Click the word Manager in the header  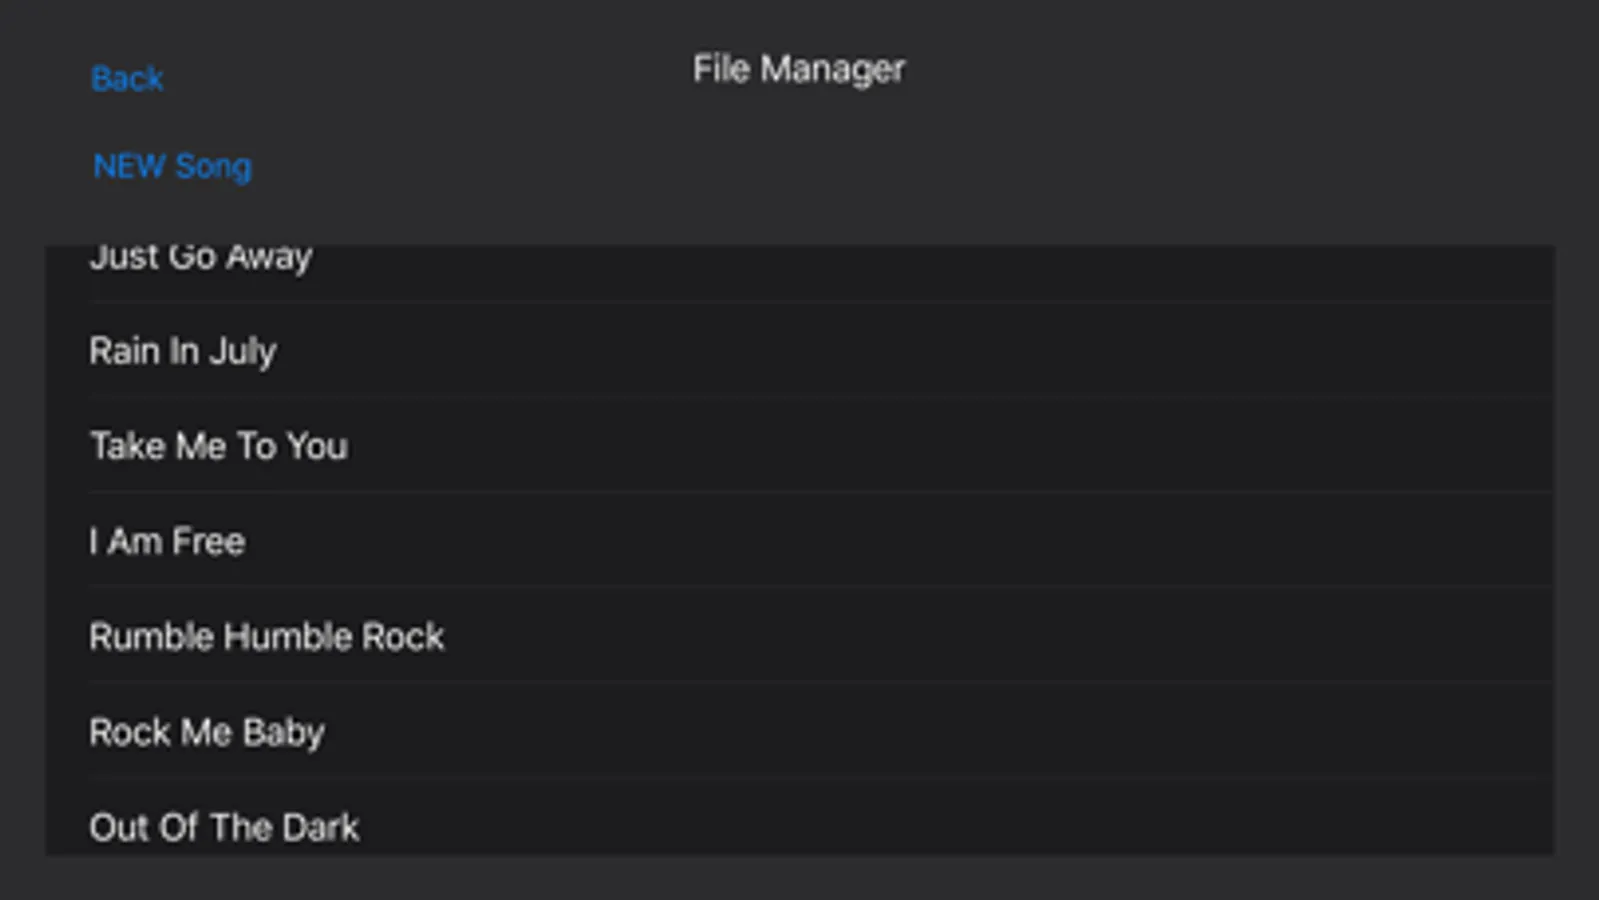[x=832, y=69]
